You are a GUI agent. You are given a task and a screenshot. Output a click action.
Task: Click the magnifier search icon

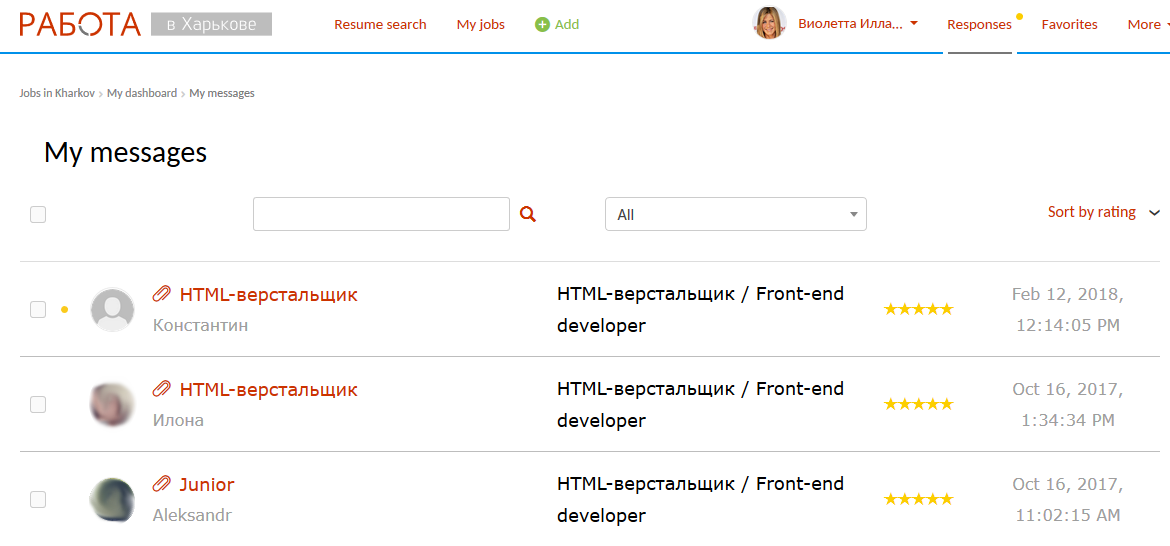click(x=528, y=214)
